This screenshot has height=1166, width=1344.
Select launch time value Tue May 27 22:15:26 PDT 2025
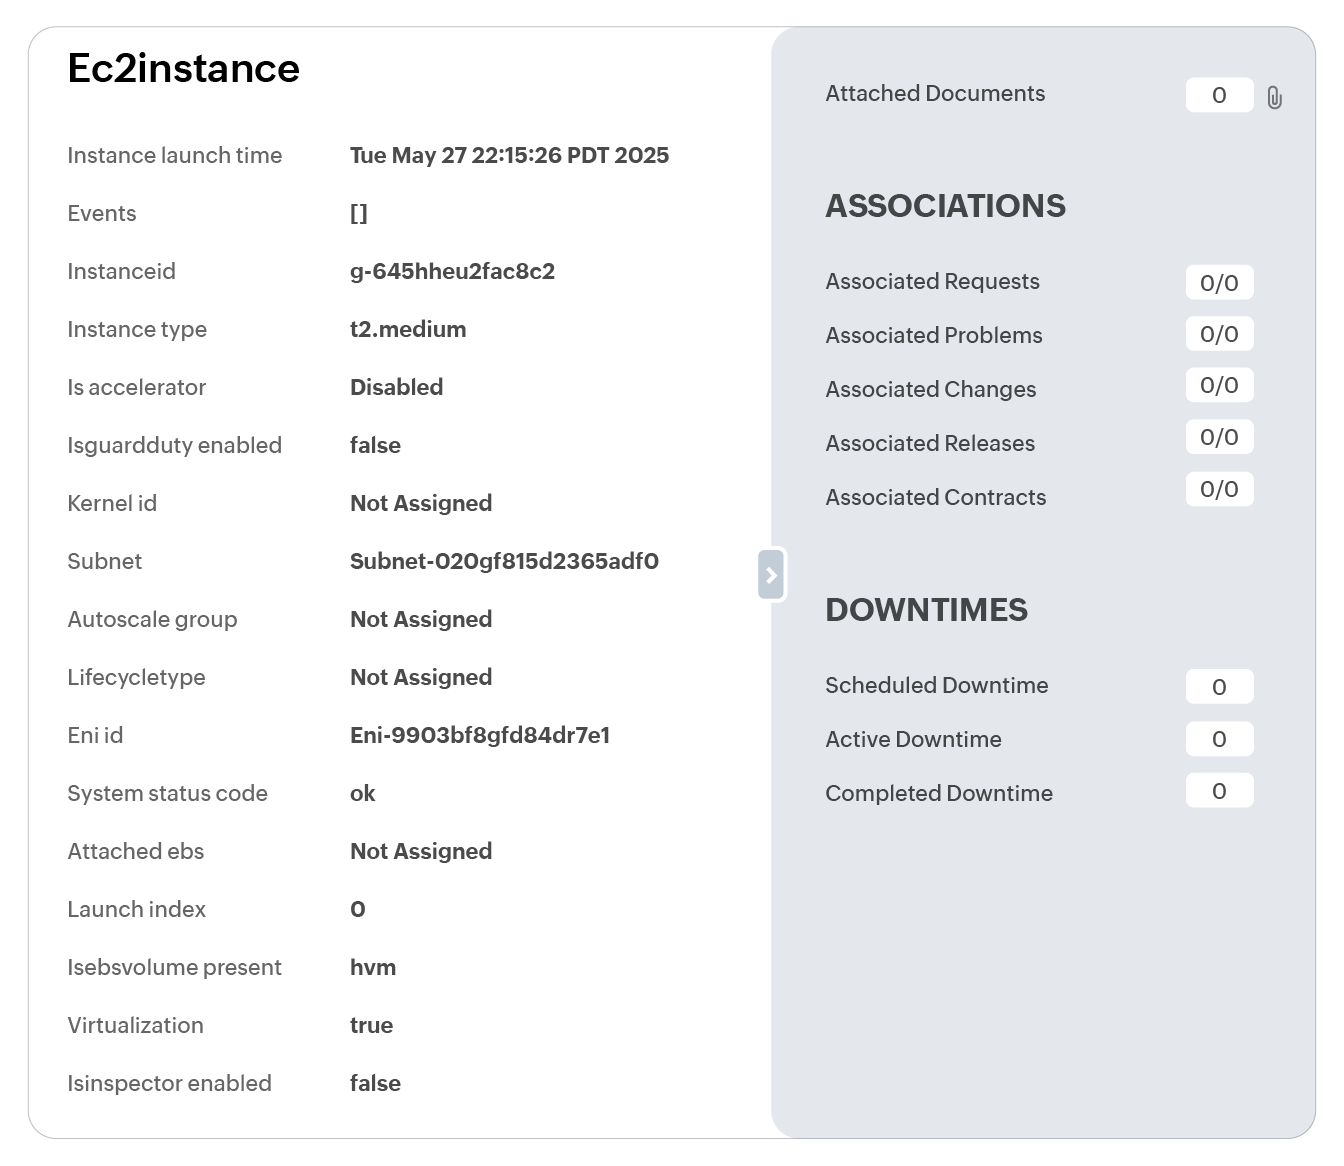click(509, 155)
